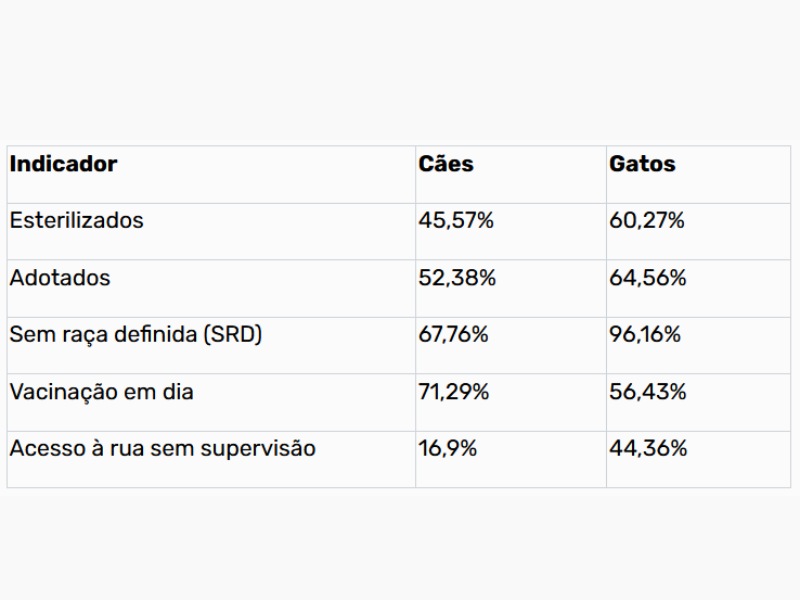
Task: Click the word 'supervisão' in the last row
Action: pos(258,449)
